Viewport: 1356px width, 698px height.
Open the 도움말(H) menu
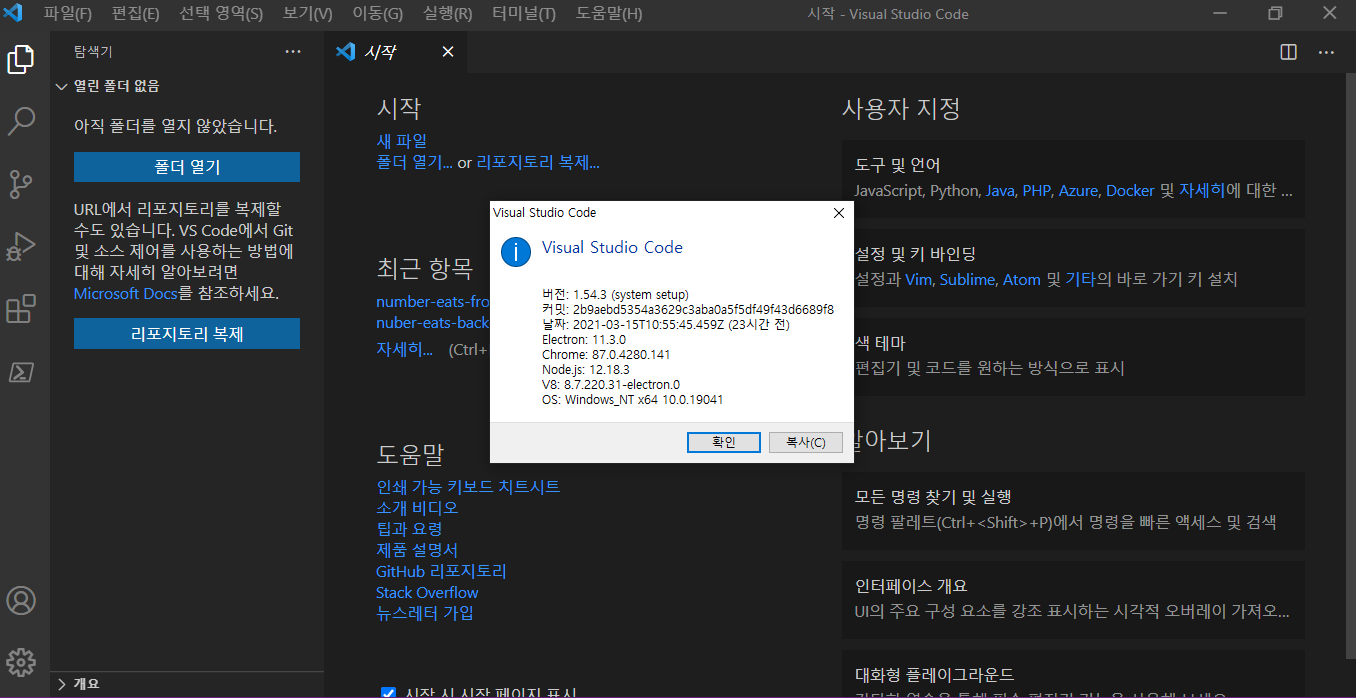pyautogui.click(x=609, y=14)
